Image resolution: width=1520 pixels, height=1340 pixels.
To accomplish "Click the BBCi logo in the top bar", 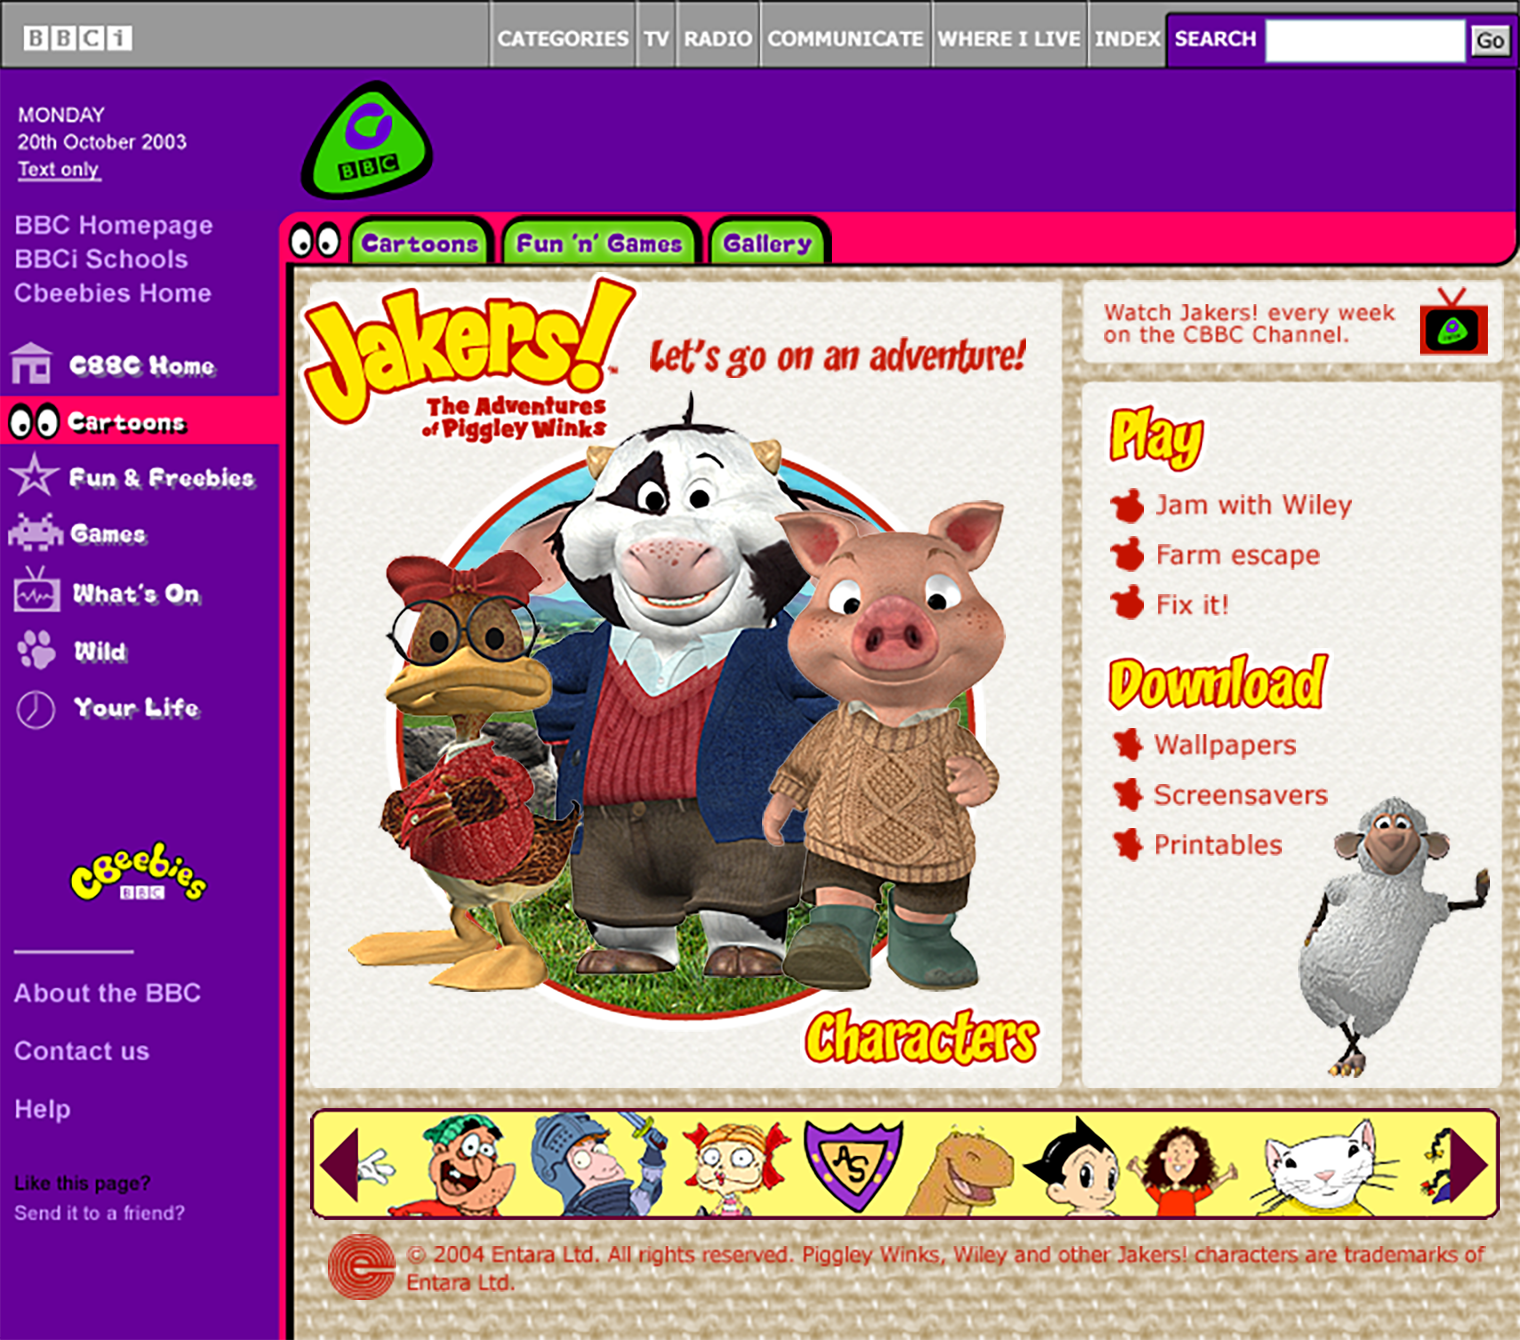I will click(78, 38).
